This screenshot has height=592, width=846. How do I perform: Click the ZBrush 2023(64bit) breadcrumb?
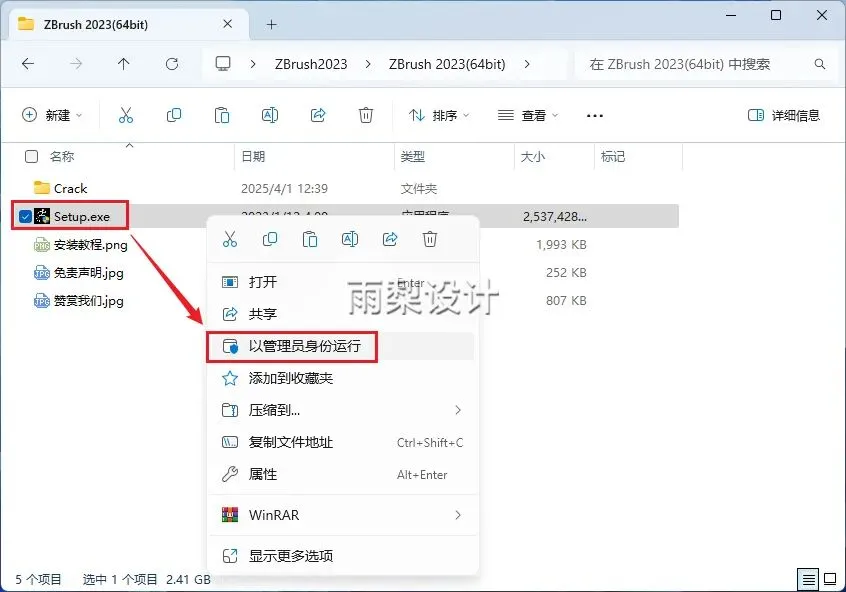click(447, 64)
